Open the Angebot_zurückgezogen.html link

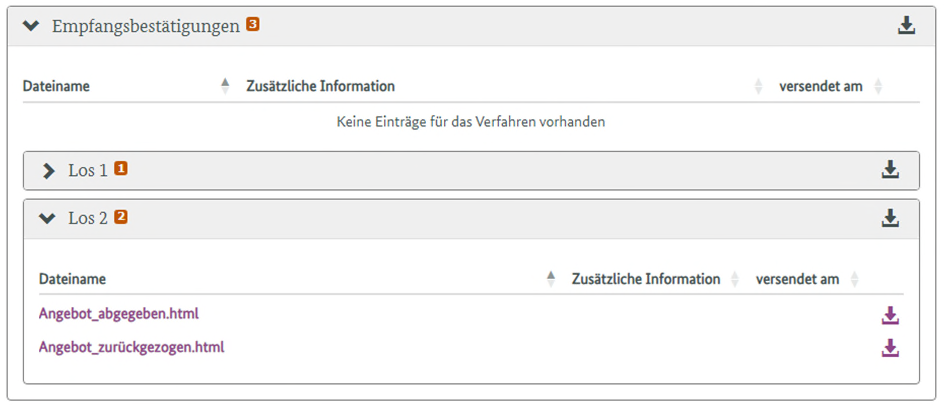click(x=131, y=348)
